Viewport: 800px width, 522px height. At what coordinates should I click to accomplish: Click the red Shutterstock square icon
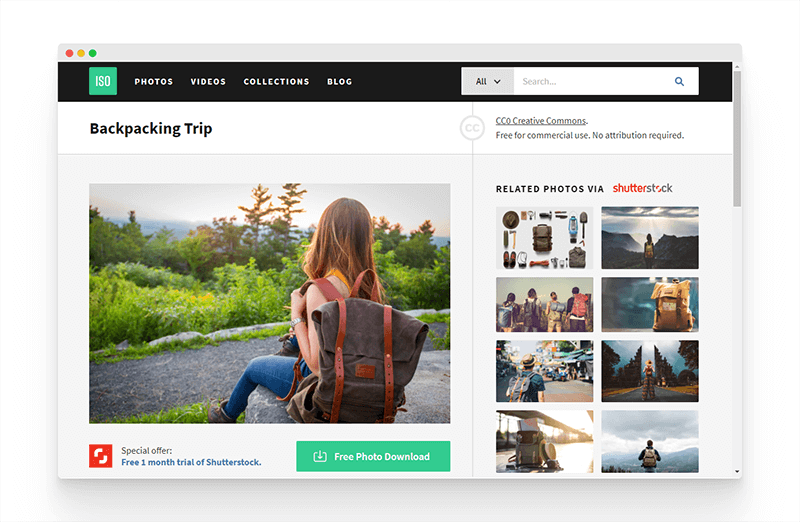pos(101,456)
